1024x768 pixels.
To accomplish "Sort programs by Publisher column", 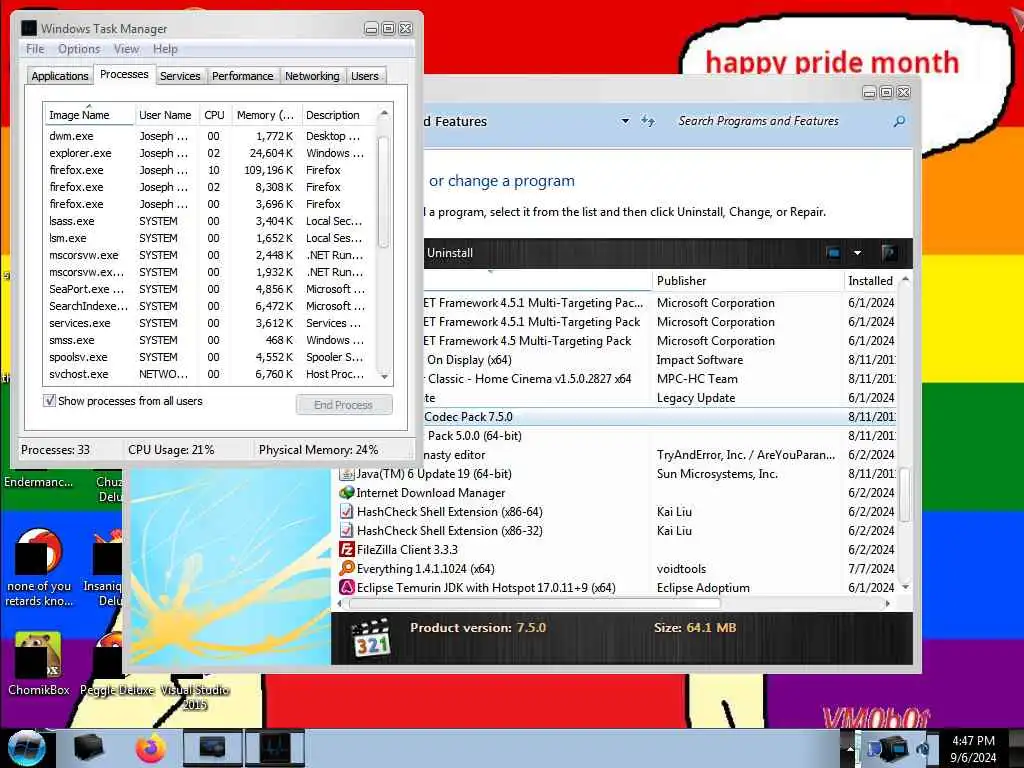I will point(748,281).
